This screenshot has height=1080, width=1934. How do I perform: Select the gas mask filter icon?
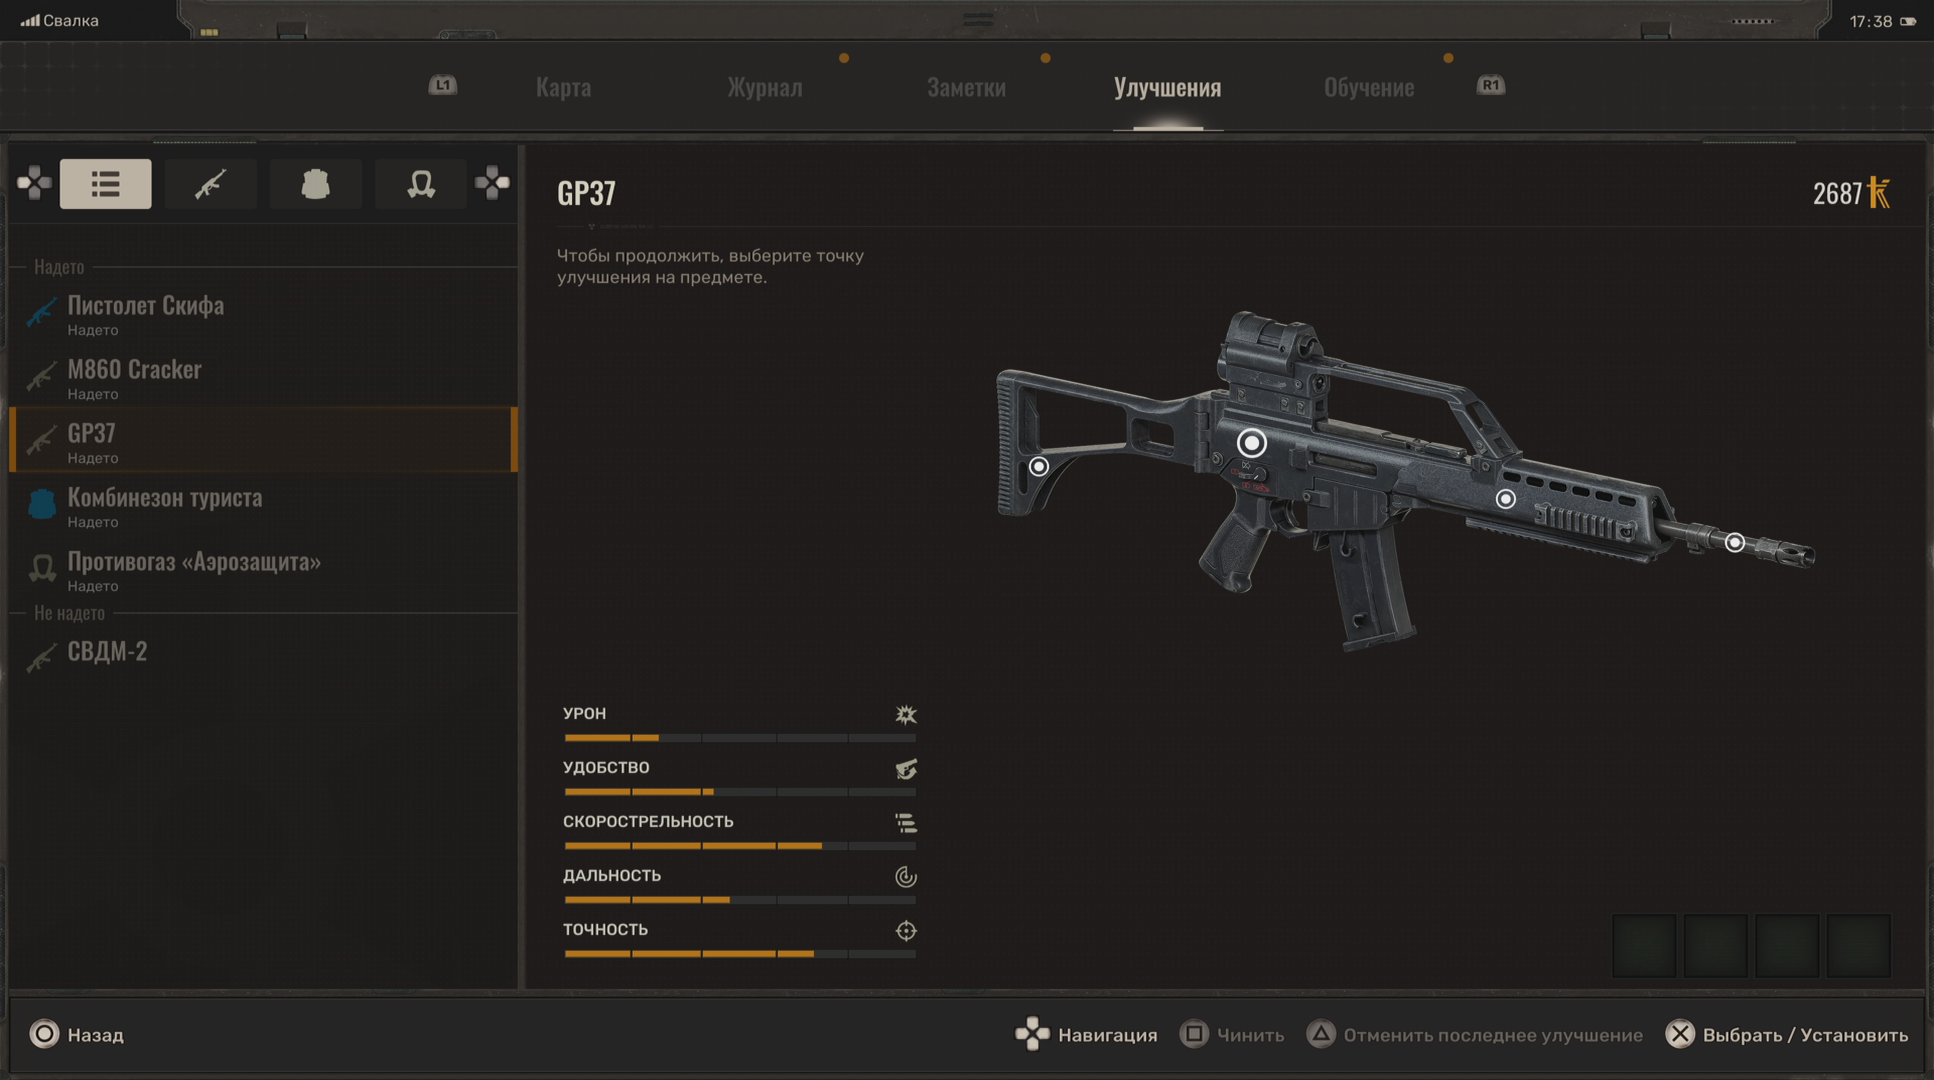tap(420, 184)
